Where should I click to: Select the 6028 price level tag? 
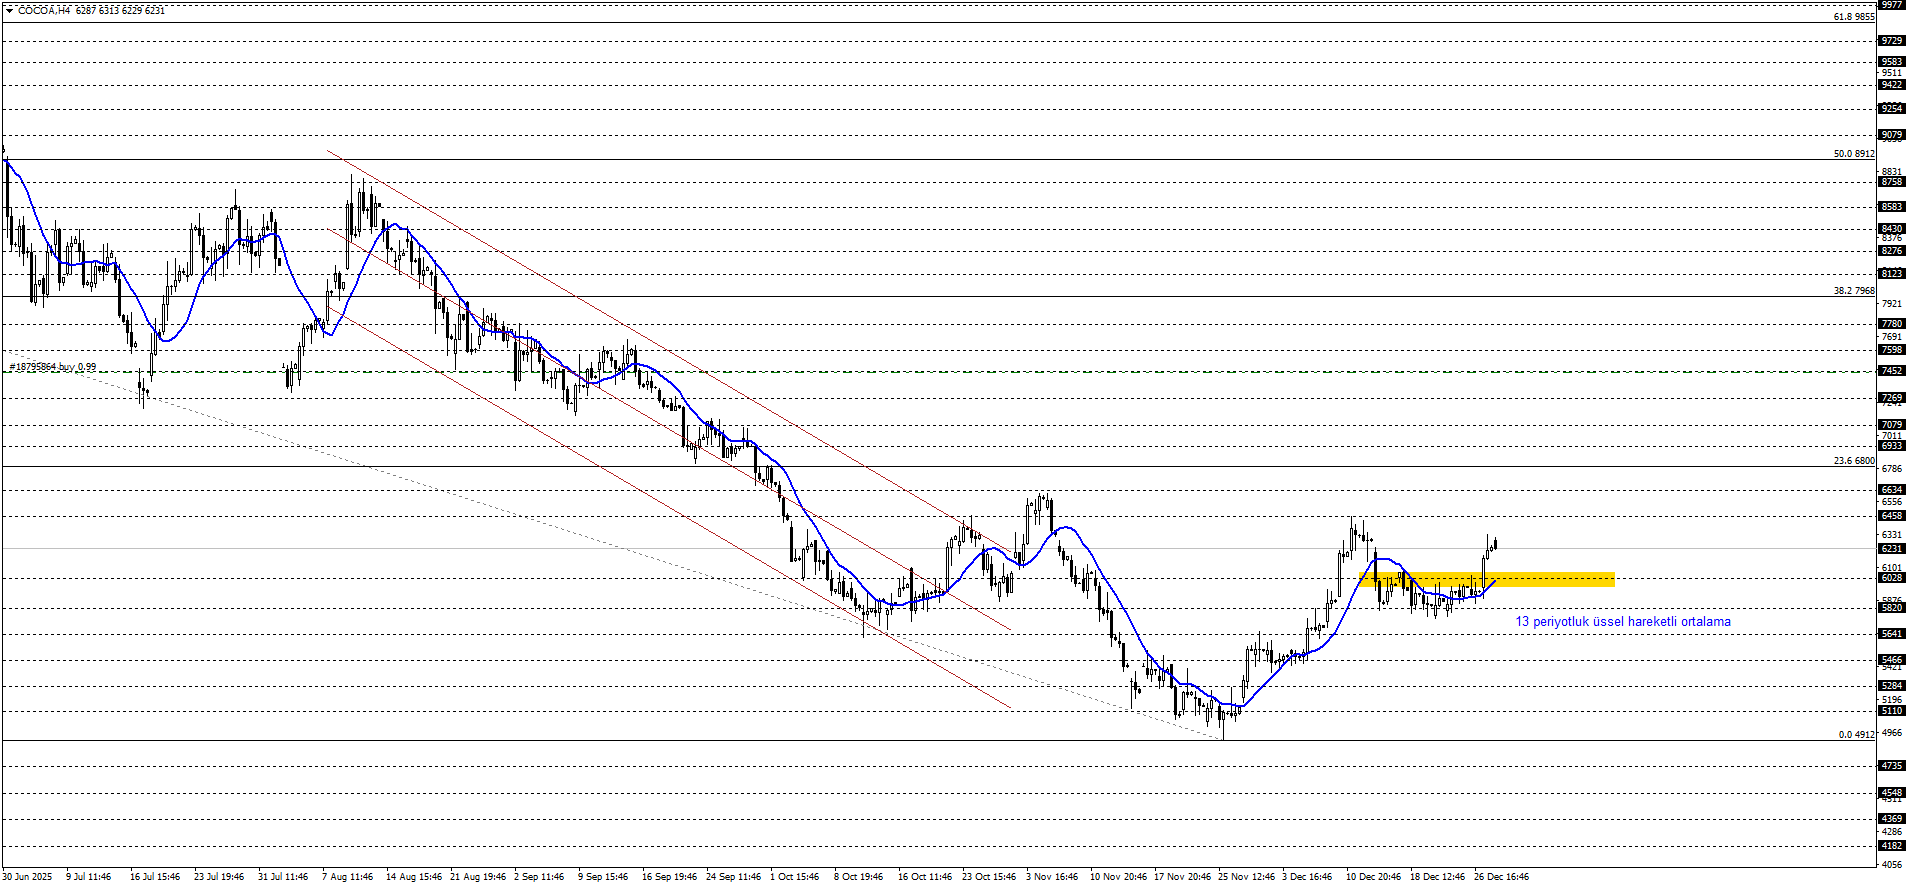point(1891,578)
